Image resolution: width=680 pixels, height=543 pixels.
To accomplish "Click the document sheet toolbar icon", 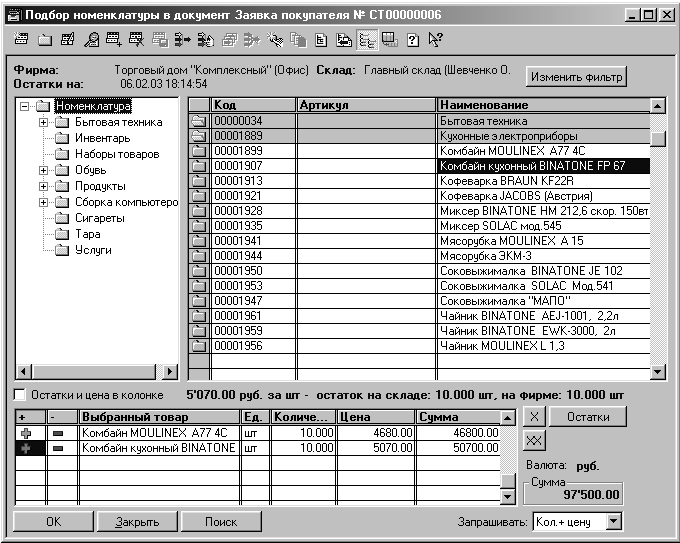I will 321,40.
